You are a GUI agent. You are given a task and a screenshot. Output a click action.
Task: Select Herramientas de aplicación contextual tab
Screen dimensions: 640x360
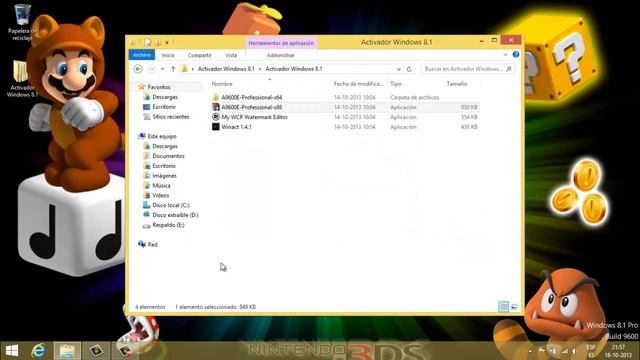coord(281,43)
